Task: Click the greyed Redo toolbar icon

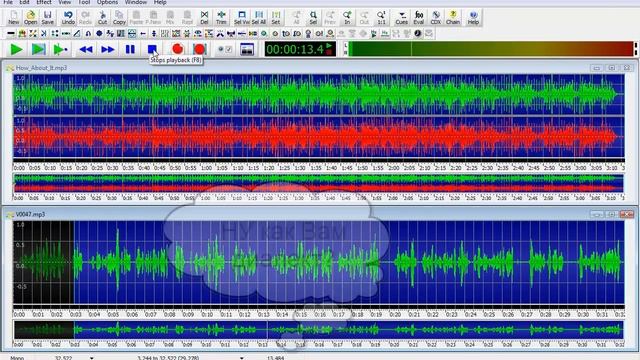Action: 85,17
